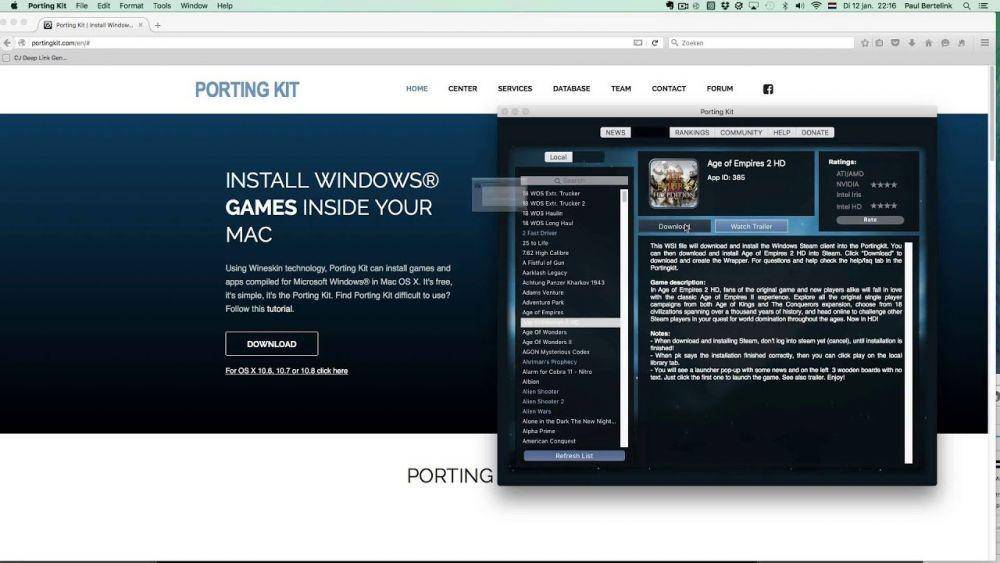The height and width of the screenshot is (563, 1000).
Task: Go to the DATABASE page
Action: point(571,89)
